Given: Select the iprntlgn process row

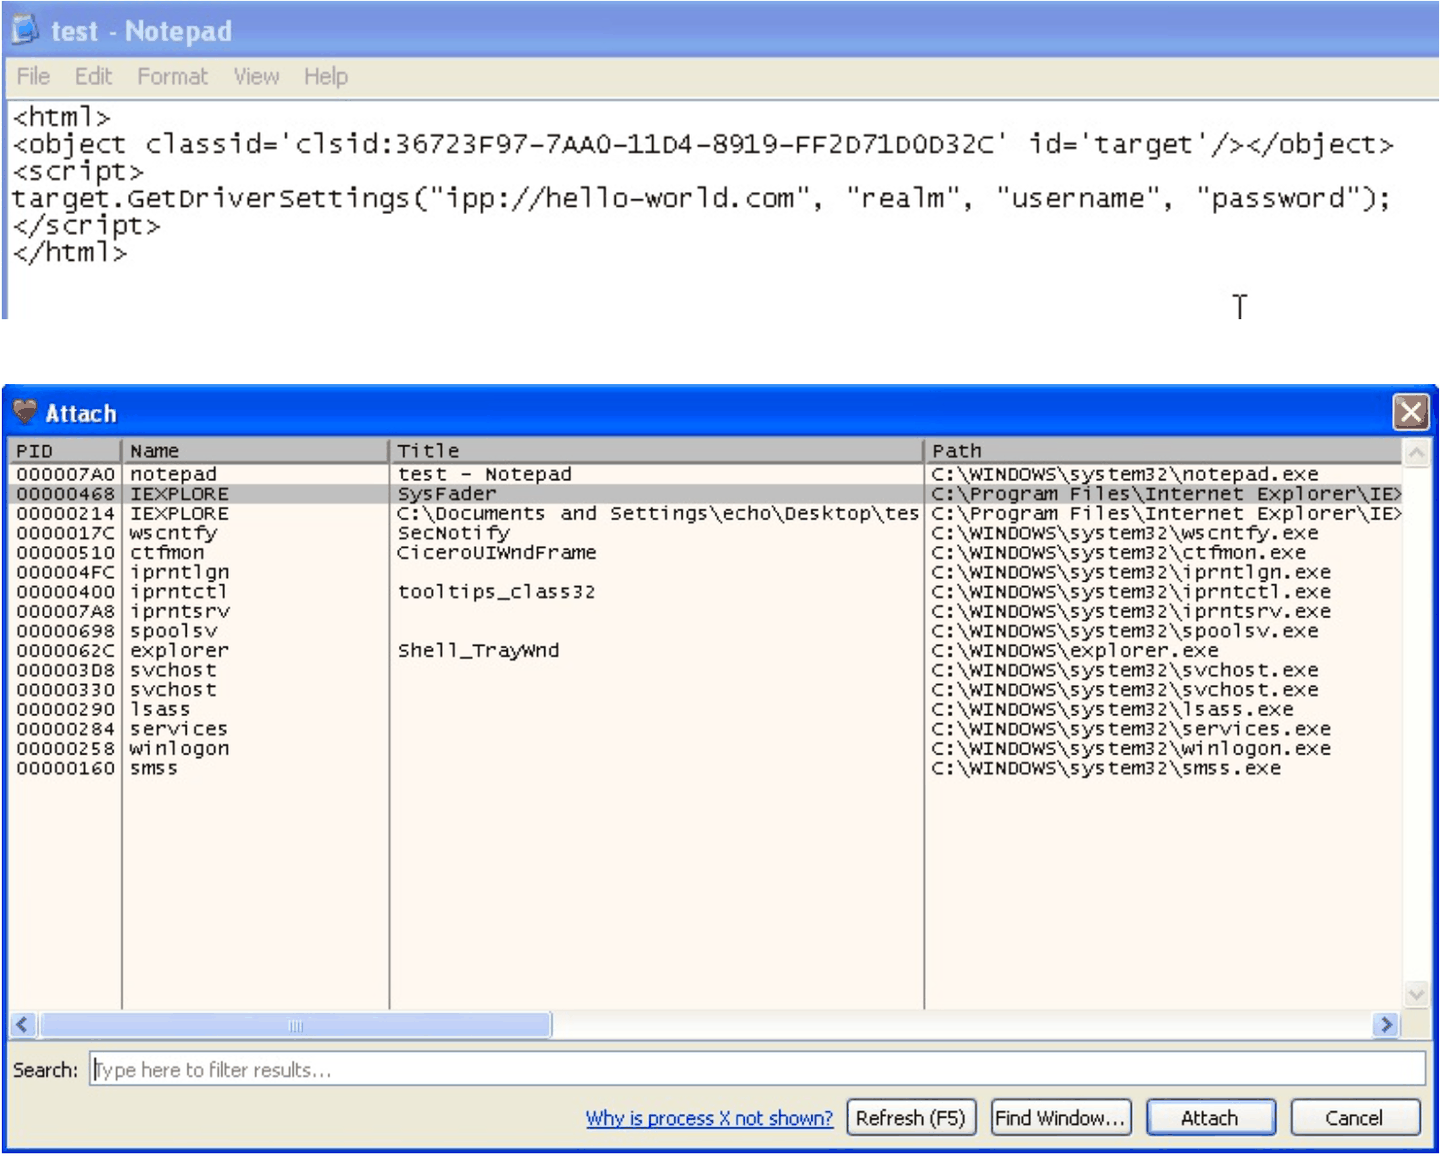Looking at the screenshot, I should point(705,572).
